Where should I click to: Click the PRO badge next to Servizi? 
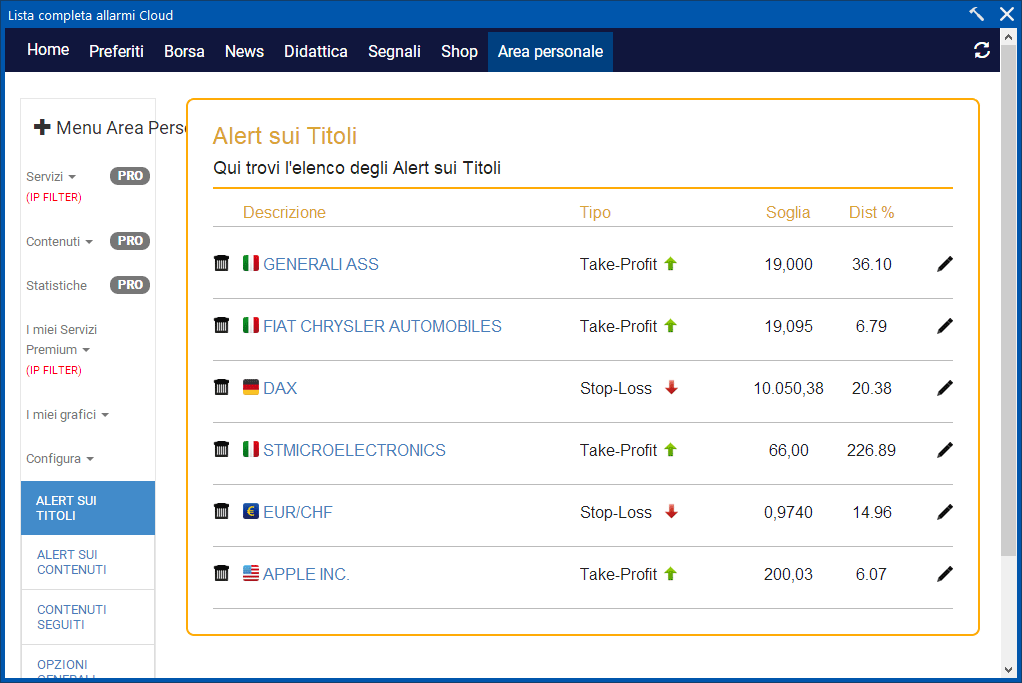coord(130,176)
